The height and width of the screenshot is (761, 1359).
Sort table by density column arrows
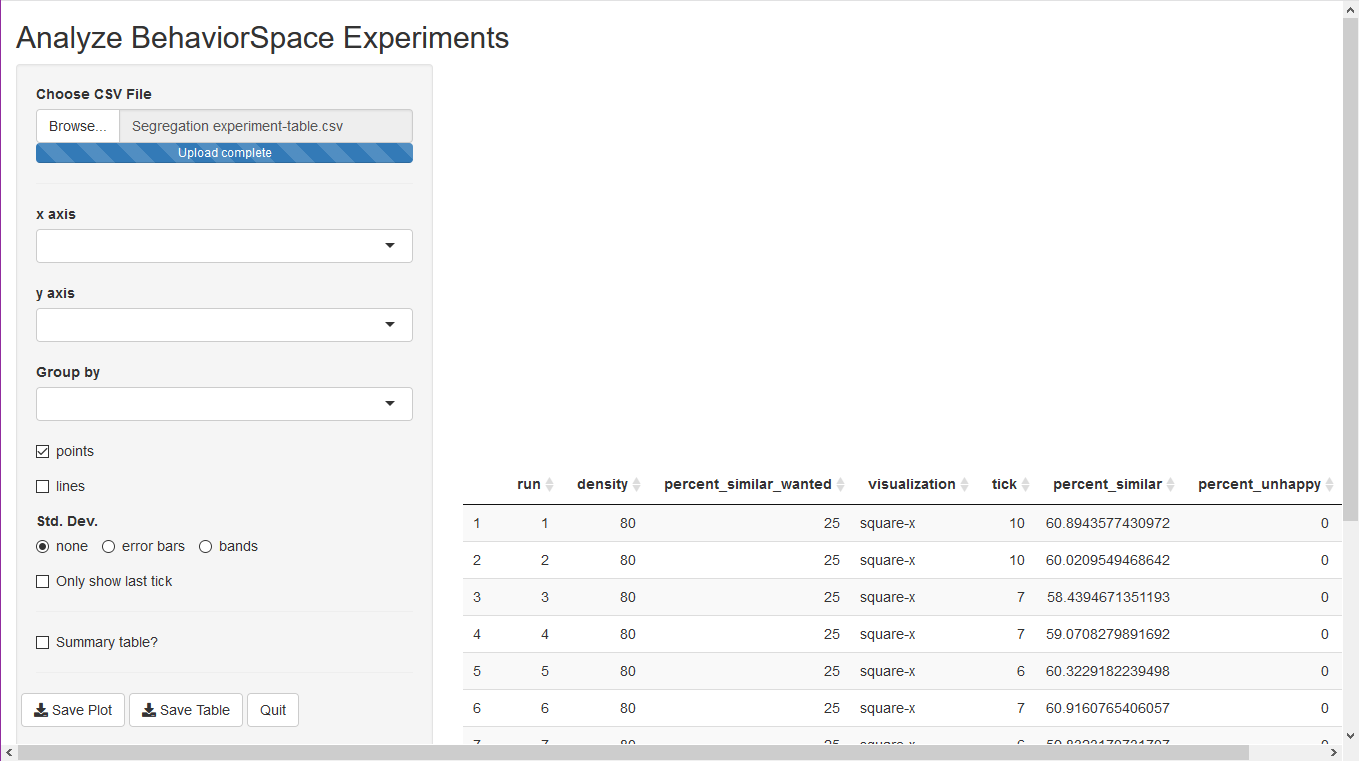[x=637, y=485]
